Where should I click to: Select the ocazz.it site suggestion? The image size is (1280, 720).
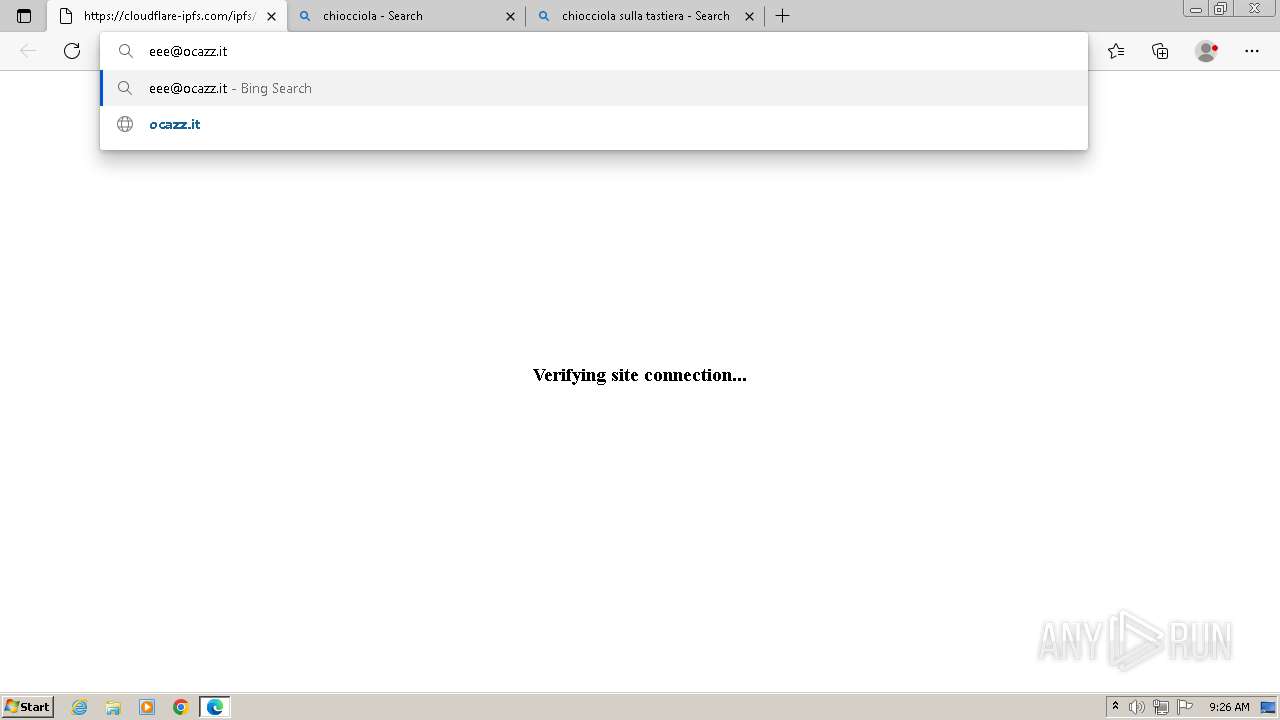point(594,124)
